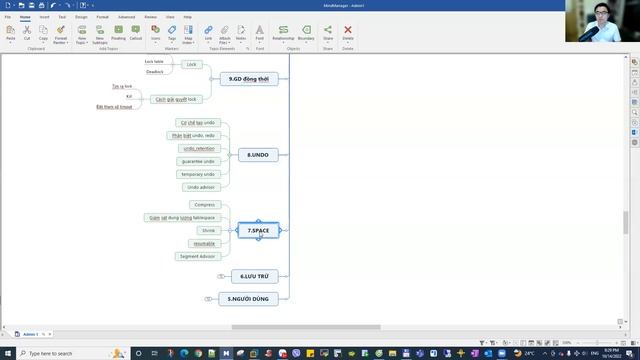Open Topic Elements dialog launcher
The width and height of the screenshot is (640, 360).
click(247, 49)
